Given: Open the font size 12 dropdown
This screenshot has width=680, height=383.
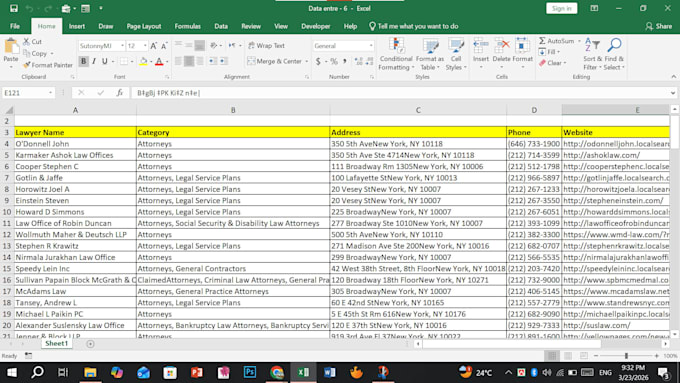Looking at the screenshot, I should coord(145,46).
